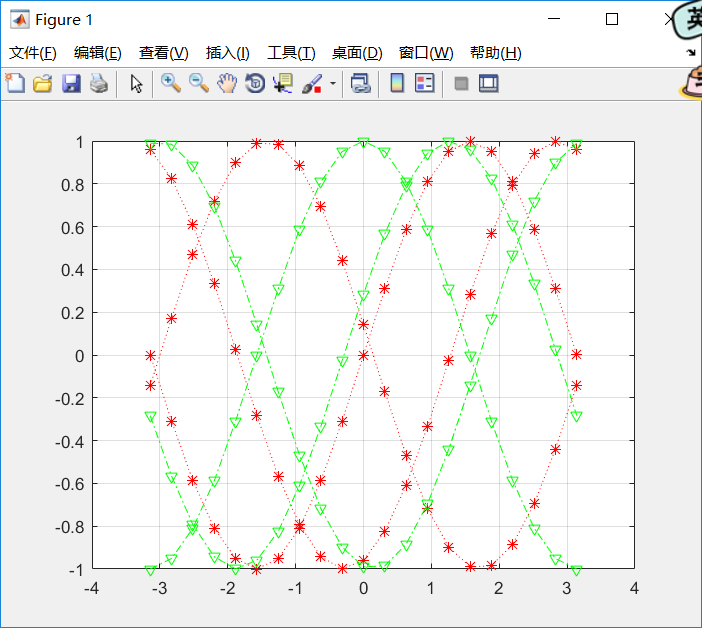Activate the Zoom In magnifier tool
The width and height of the screenshot is (702, 628).
[171, 84]
